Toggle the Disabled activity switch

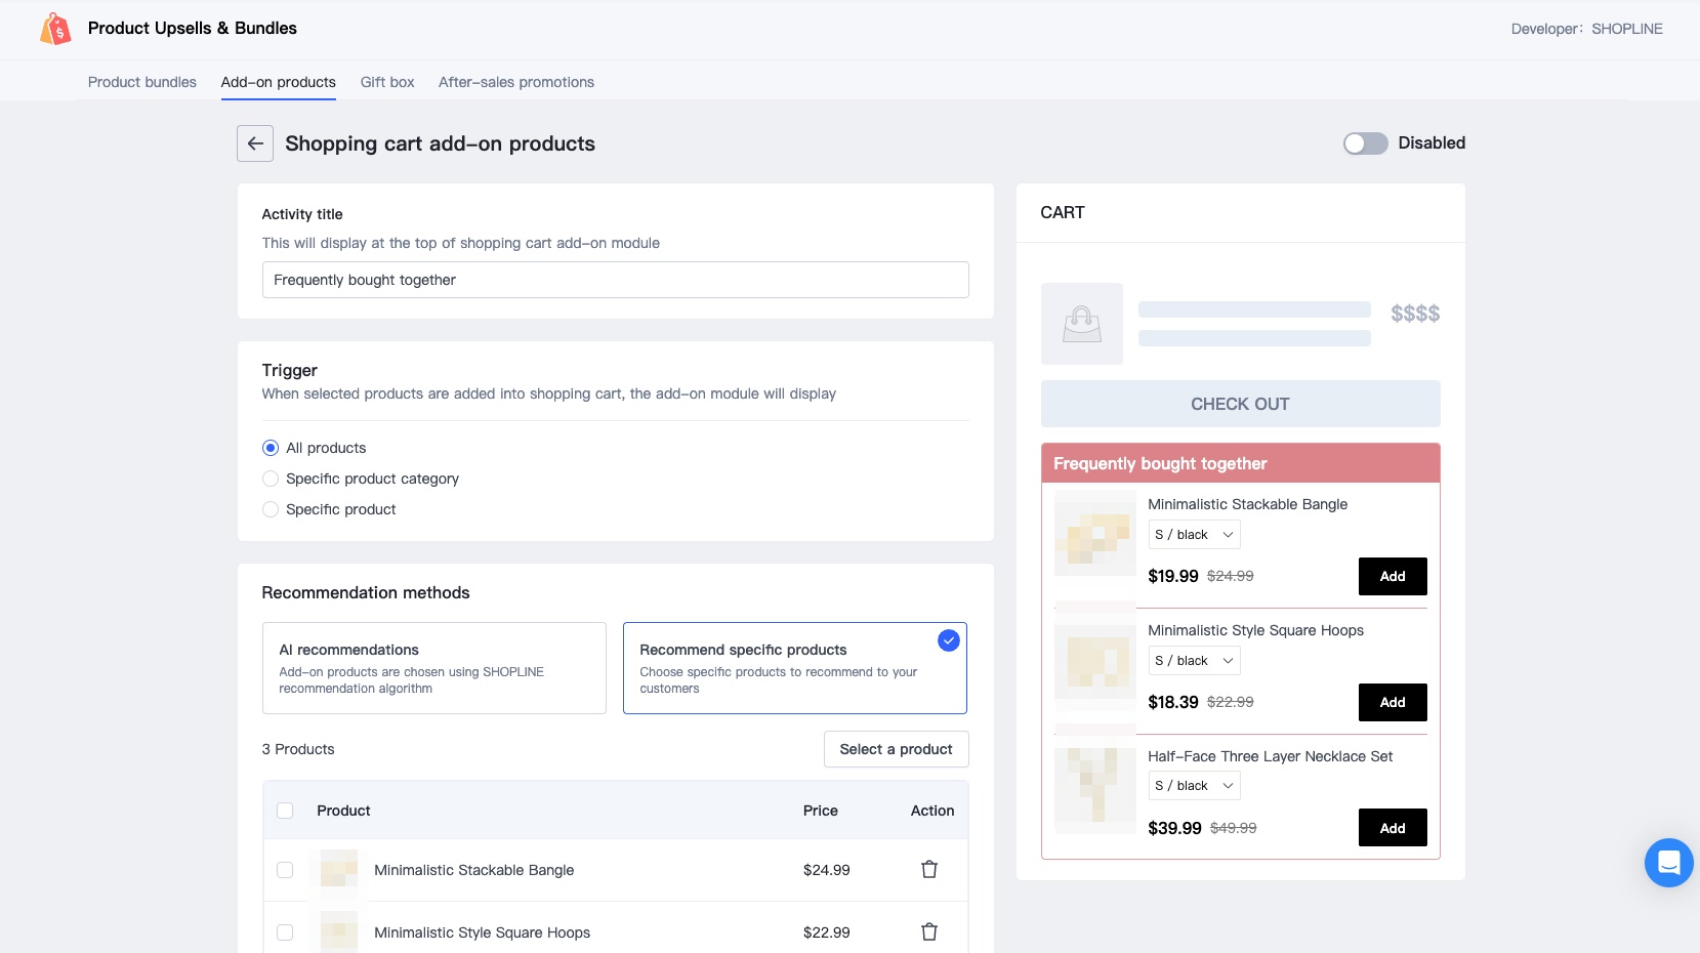pos(1365,144)
